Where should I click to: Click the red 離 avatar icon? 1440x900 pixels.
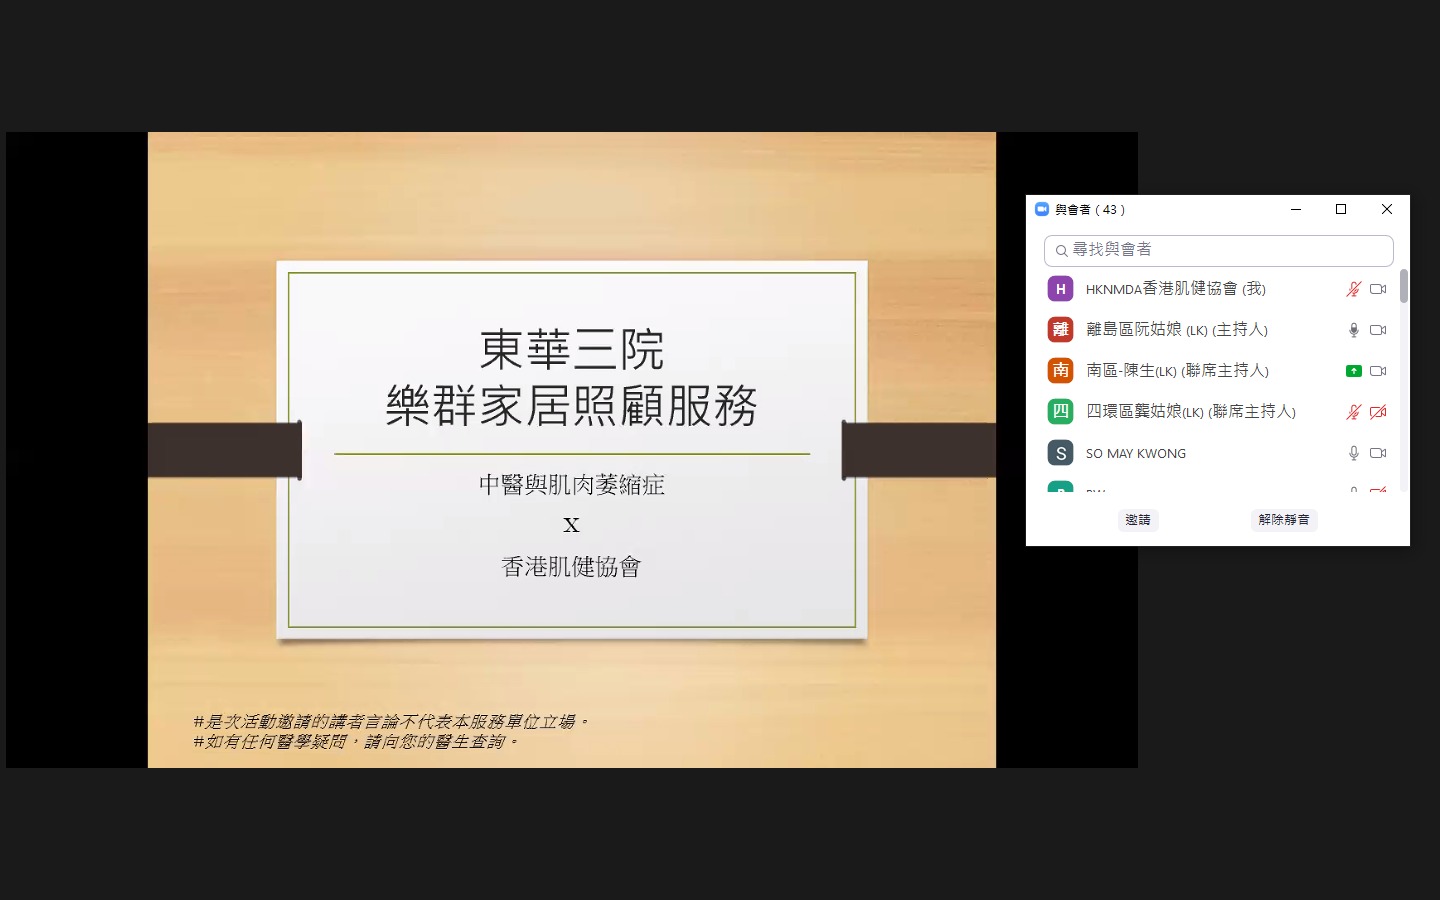click(1060, 330)
